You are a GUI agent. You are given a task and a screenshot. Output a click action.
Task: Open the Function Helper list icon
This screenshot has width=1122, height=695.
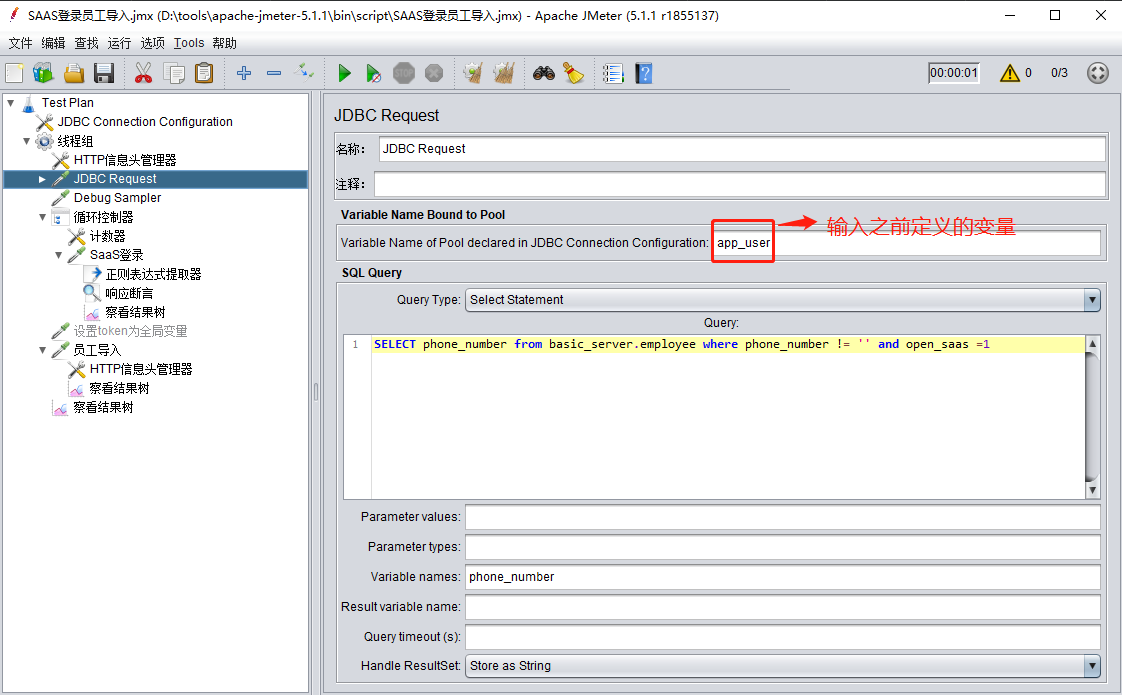click(x=613, y=73)
